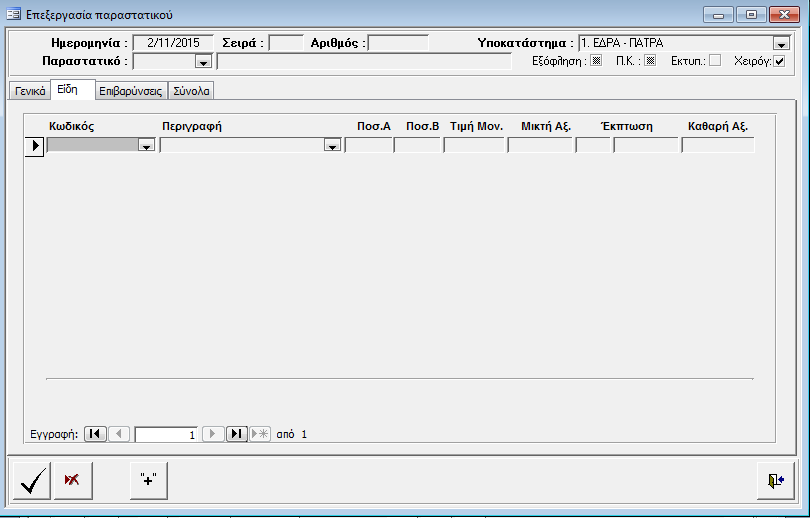The width and height of the screenshot is (810, 518).
Task: Click the red cancel changes button
Action: 72,481
